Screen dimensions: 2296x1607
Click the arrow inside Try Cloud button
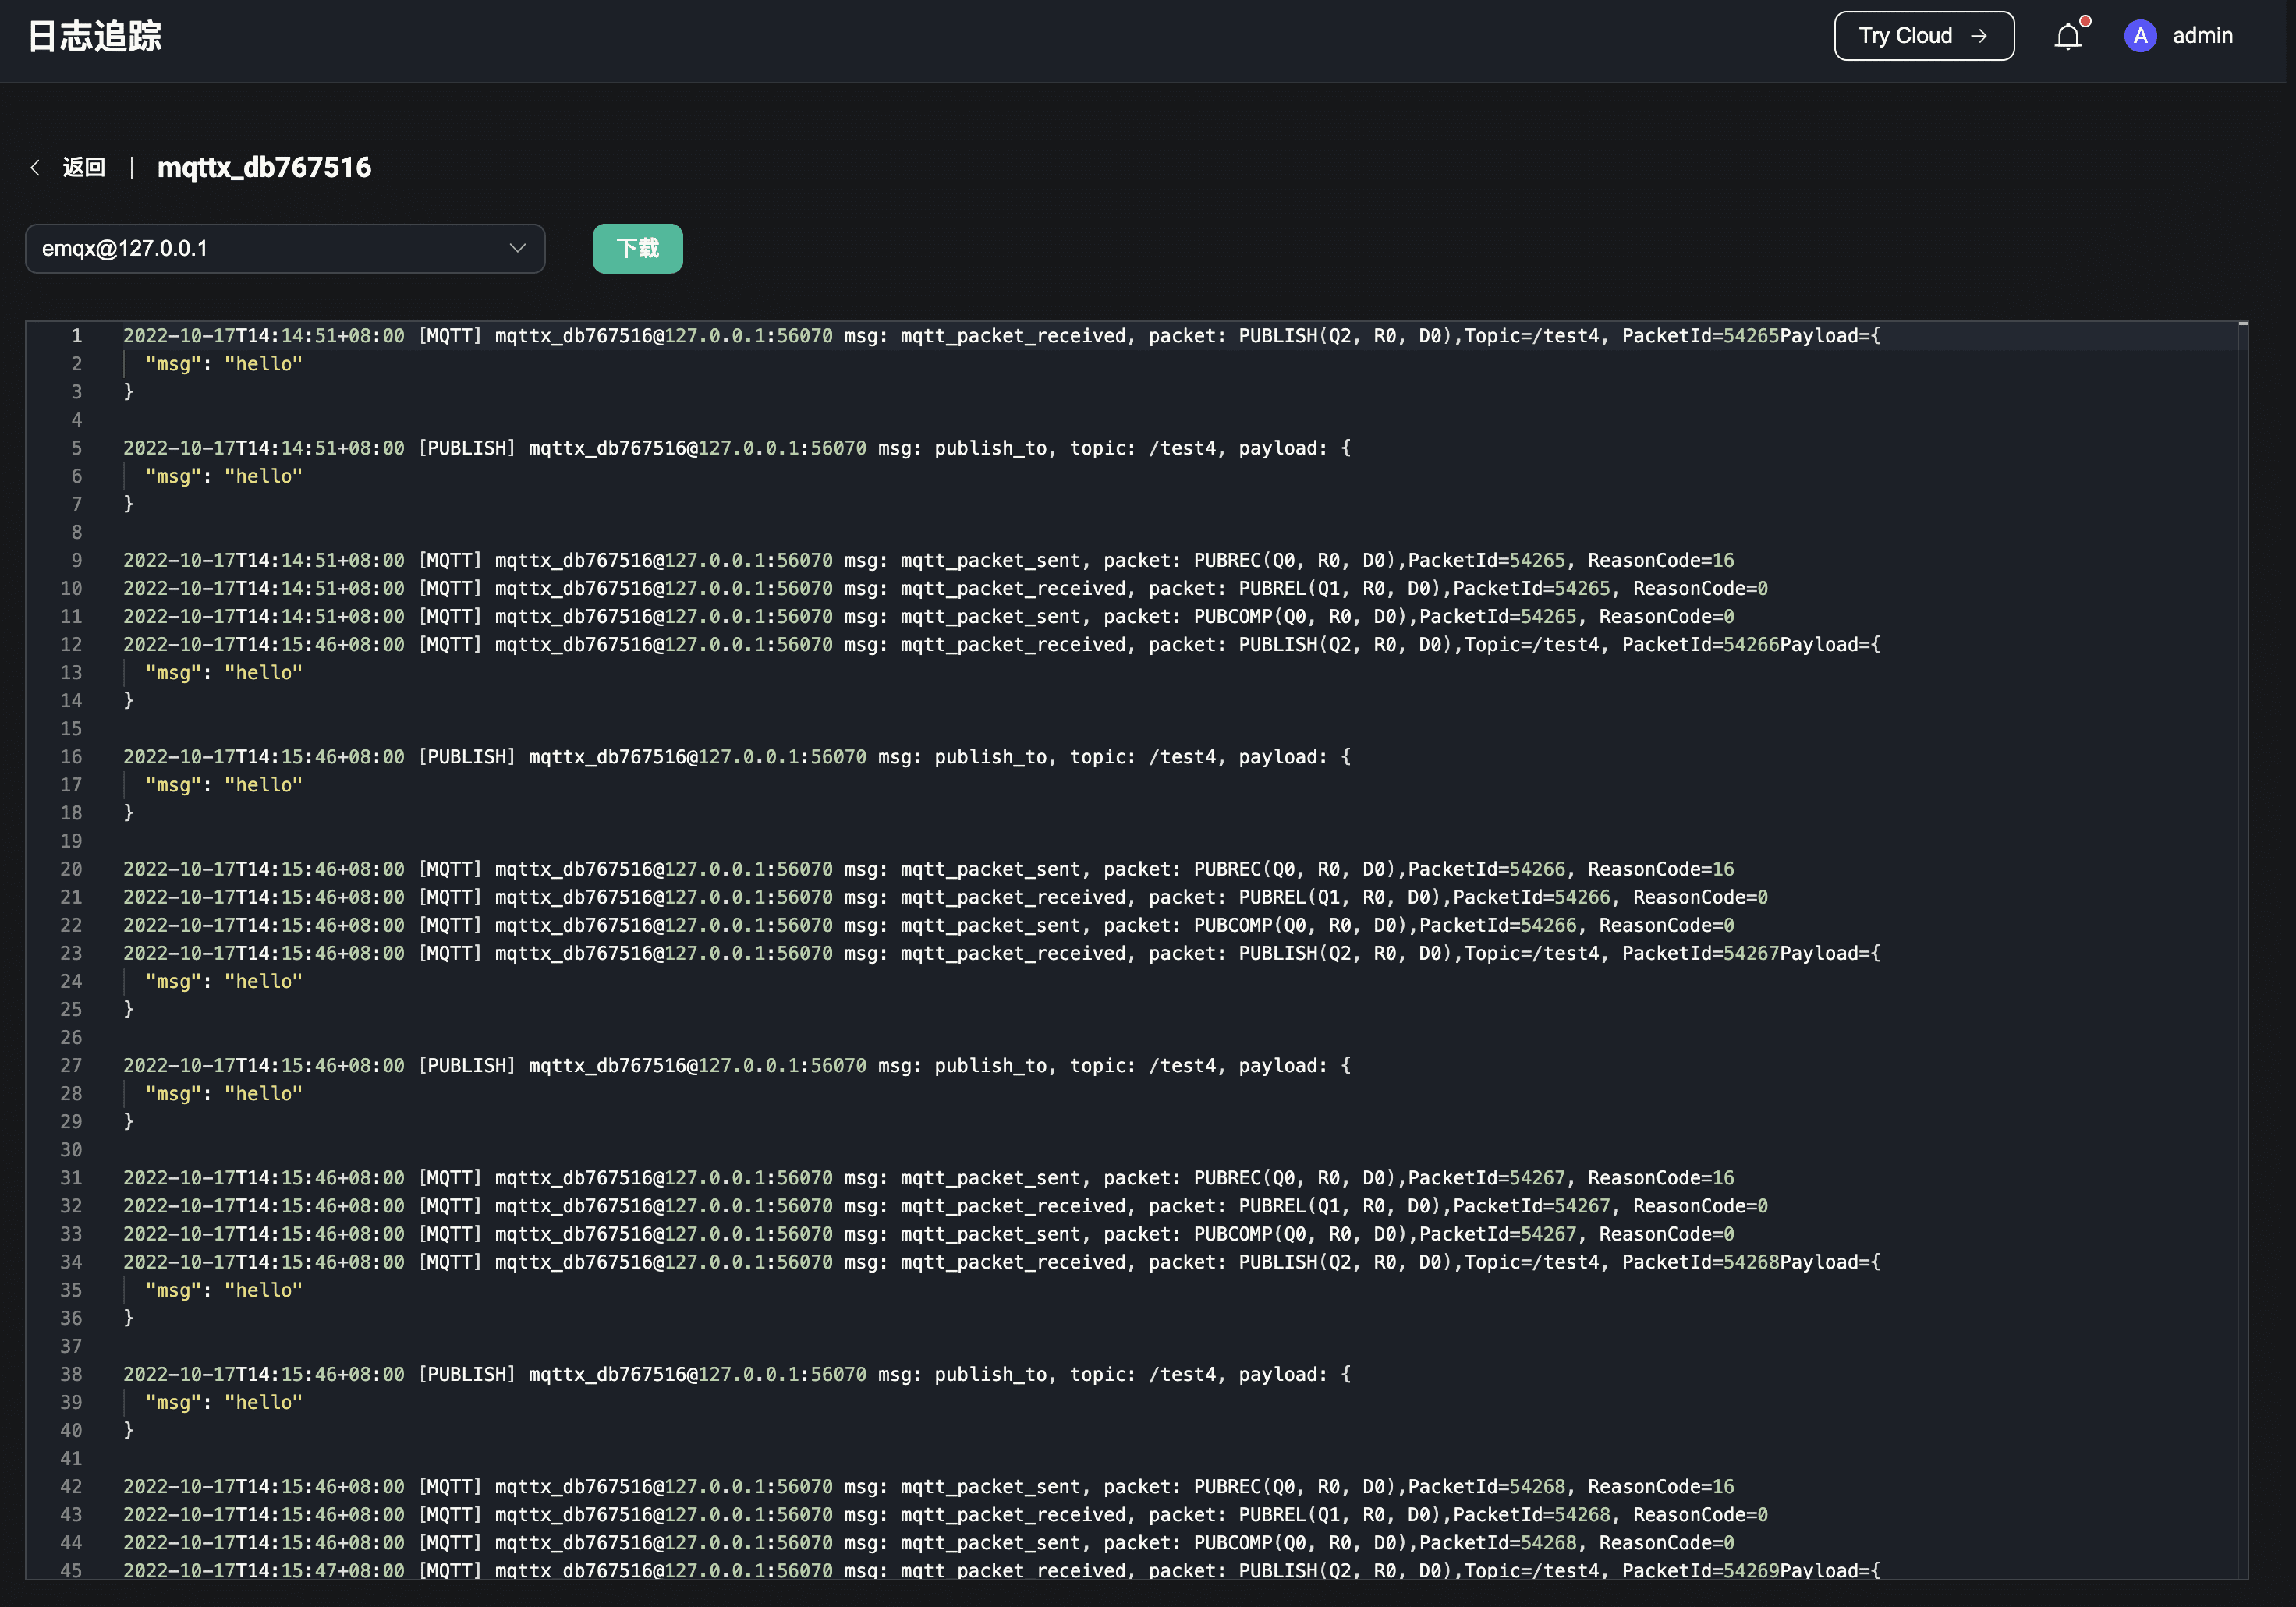tap(1979, 36)
